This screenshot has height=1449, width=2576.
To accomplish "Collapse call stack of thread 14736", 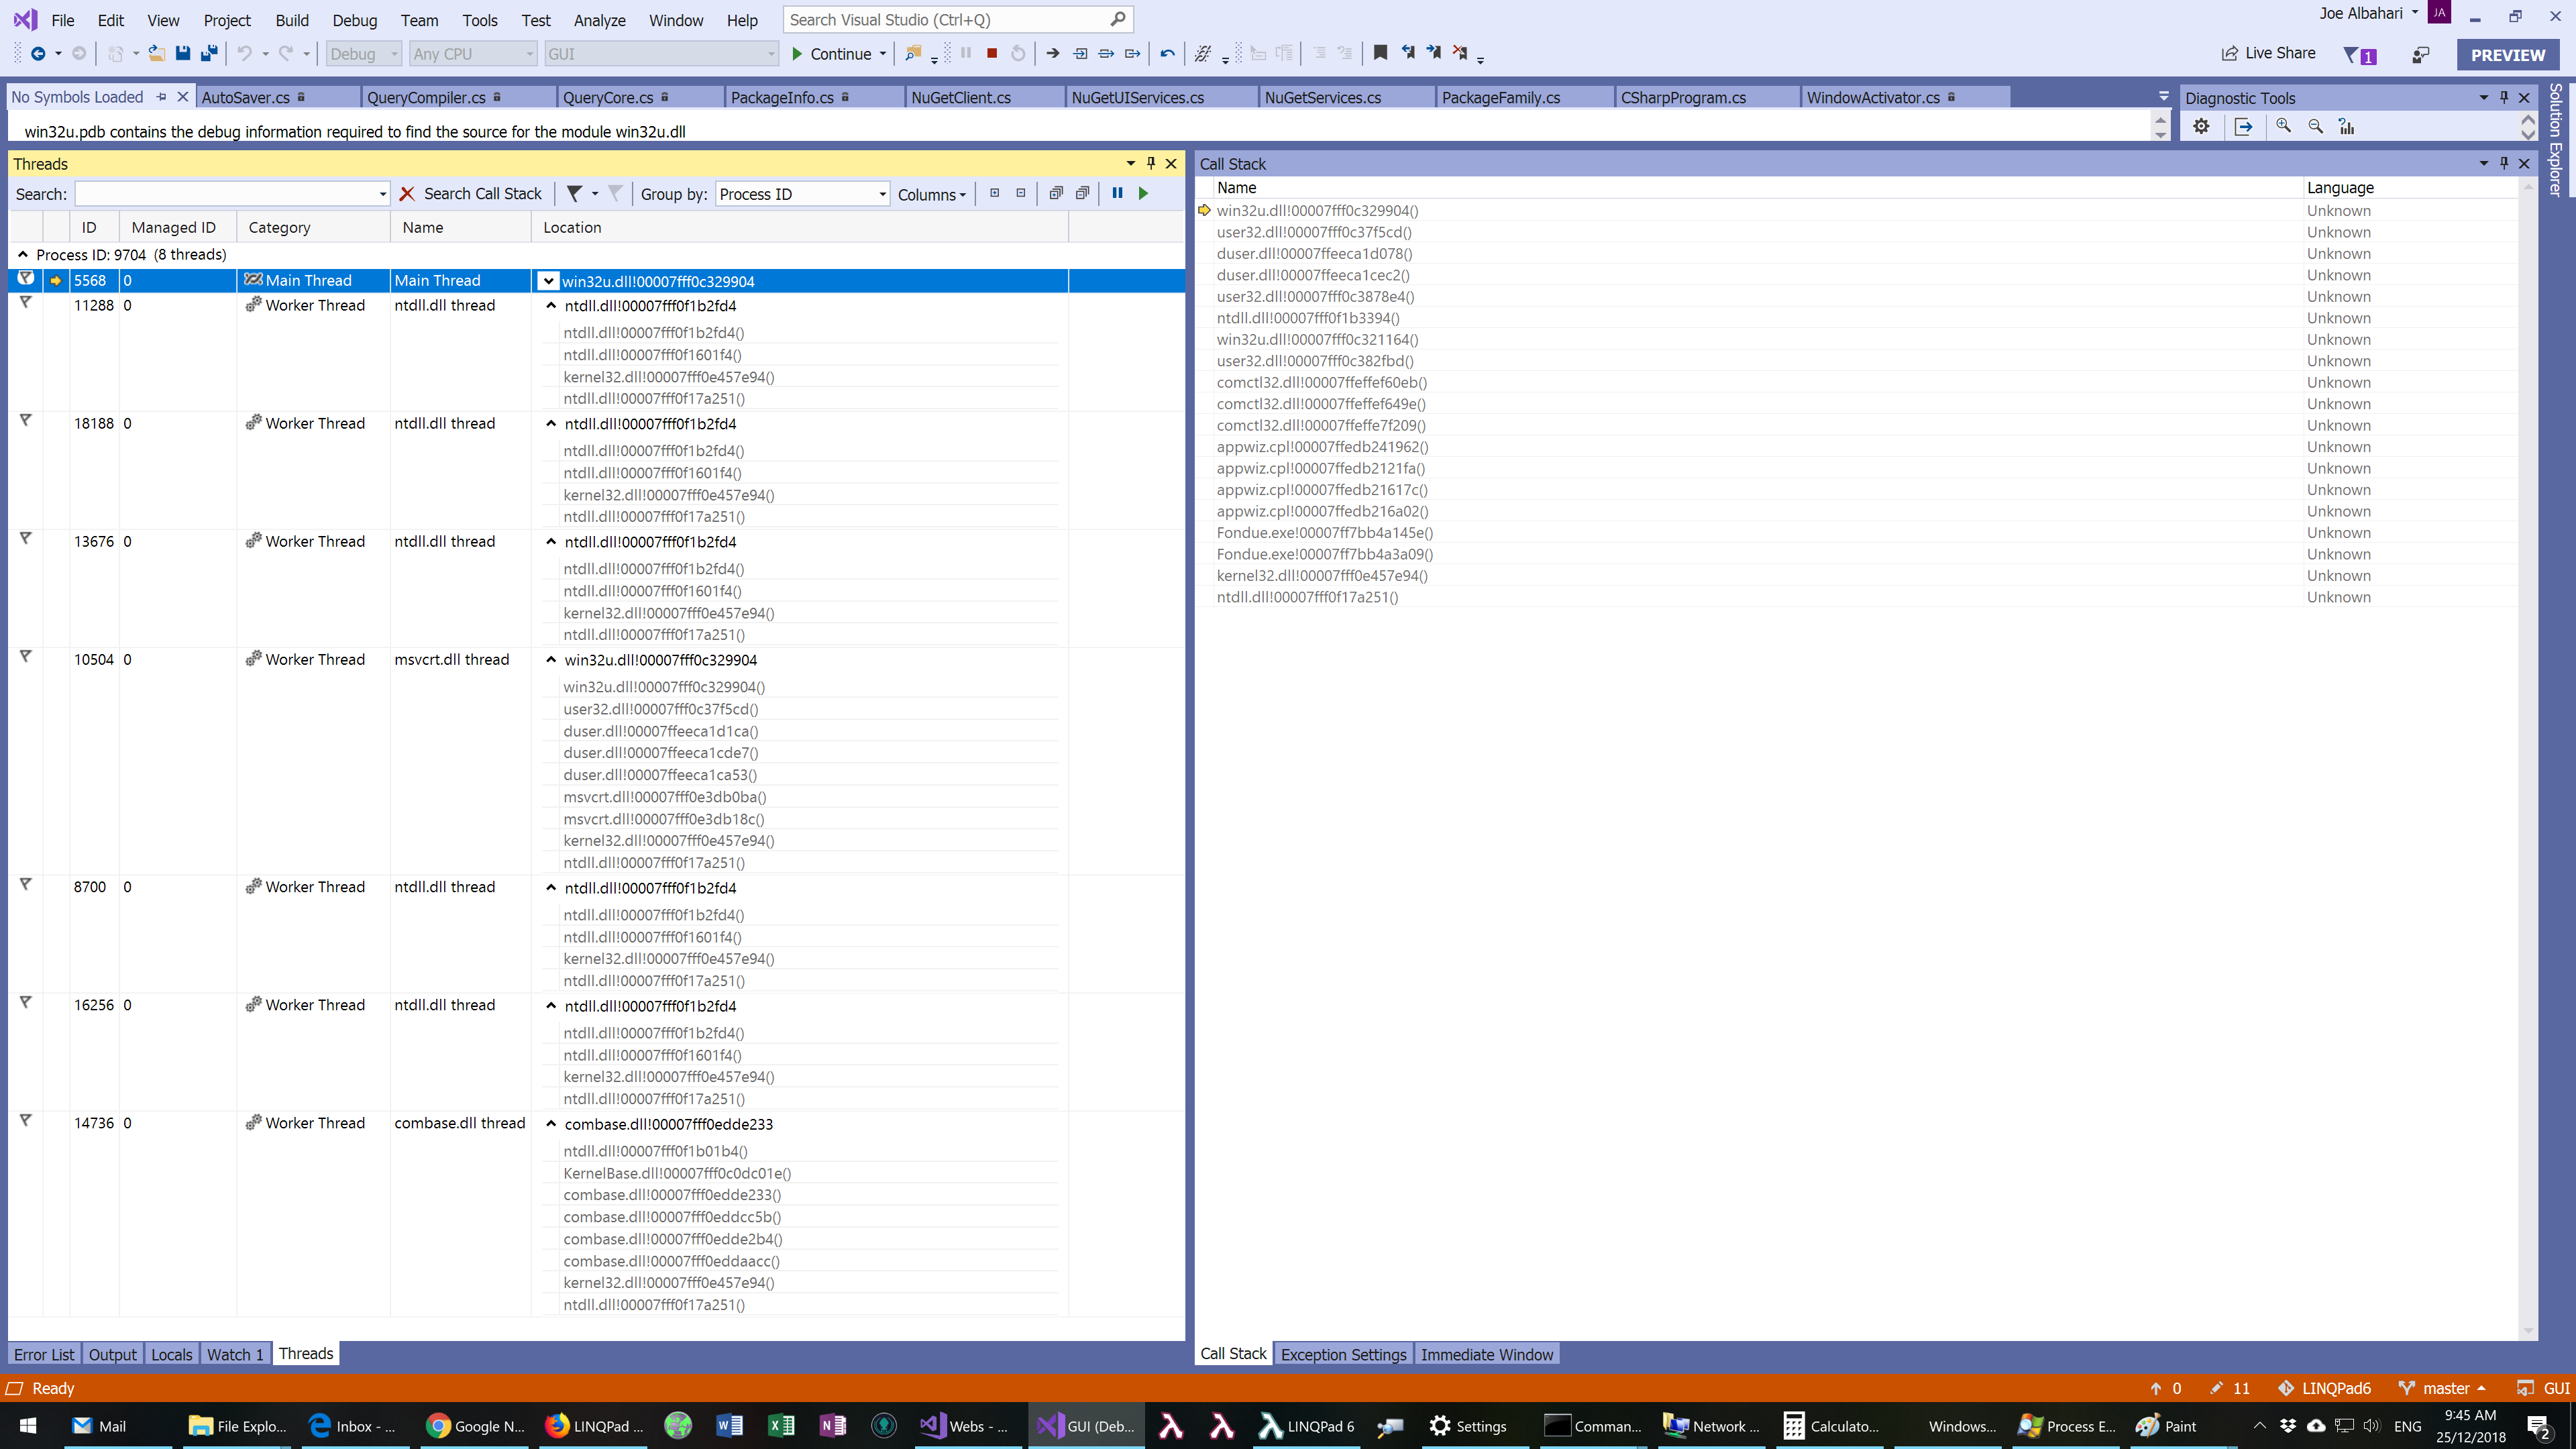I will (551, 1123).
